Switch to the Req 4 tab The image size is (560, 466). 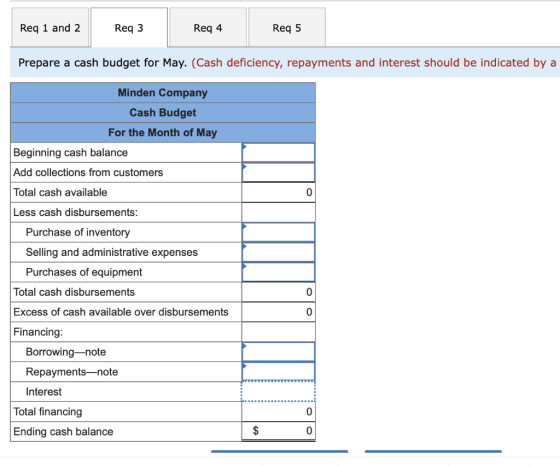point(208,27)
